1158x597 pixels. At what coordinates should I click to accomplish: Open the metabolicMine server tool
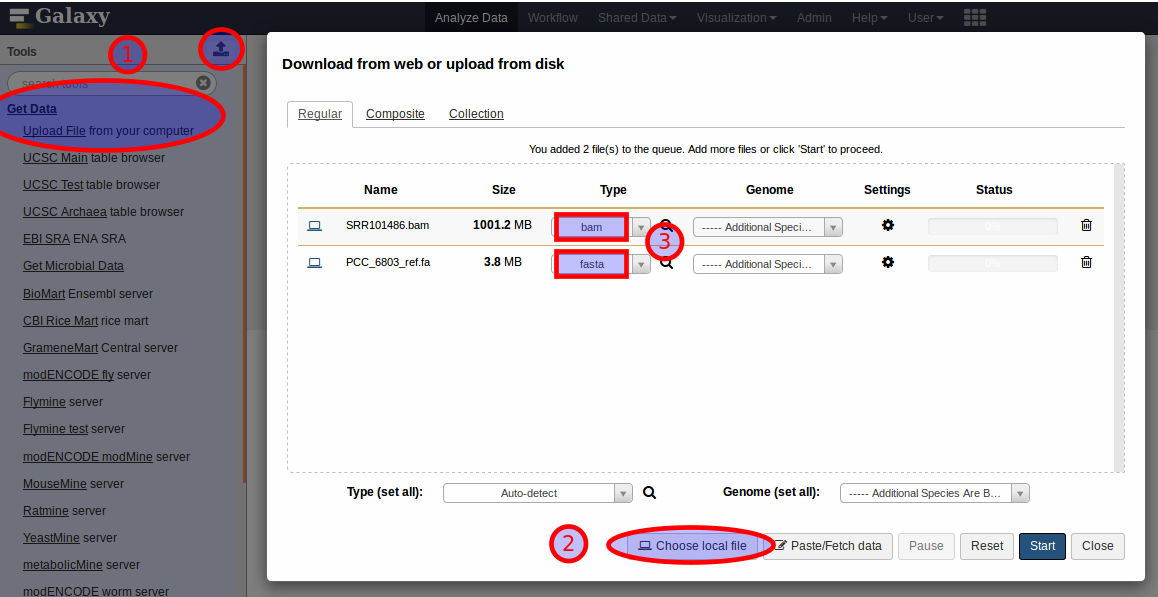[x=81, y=565]
